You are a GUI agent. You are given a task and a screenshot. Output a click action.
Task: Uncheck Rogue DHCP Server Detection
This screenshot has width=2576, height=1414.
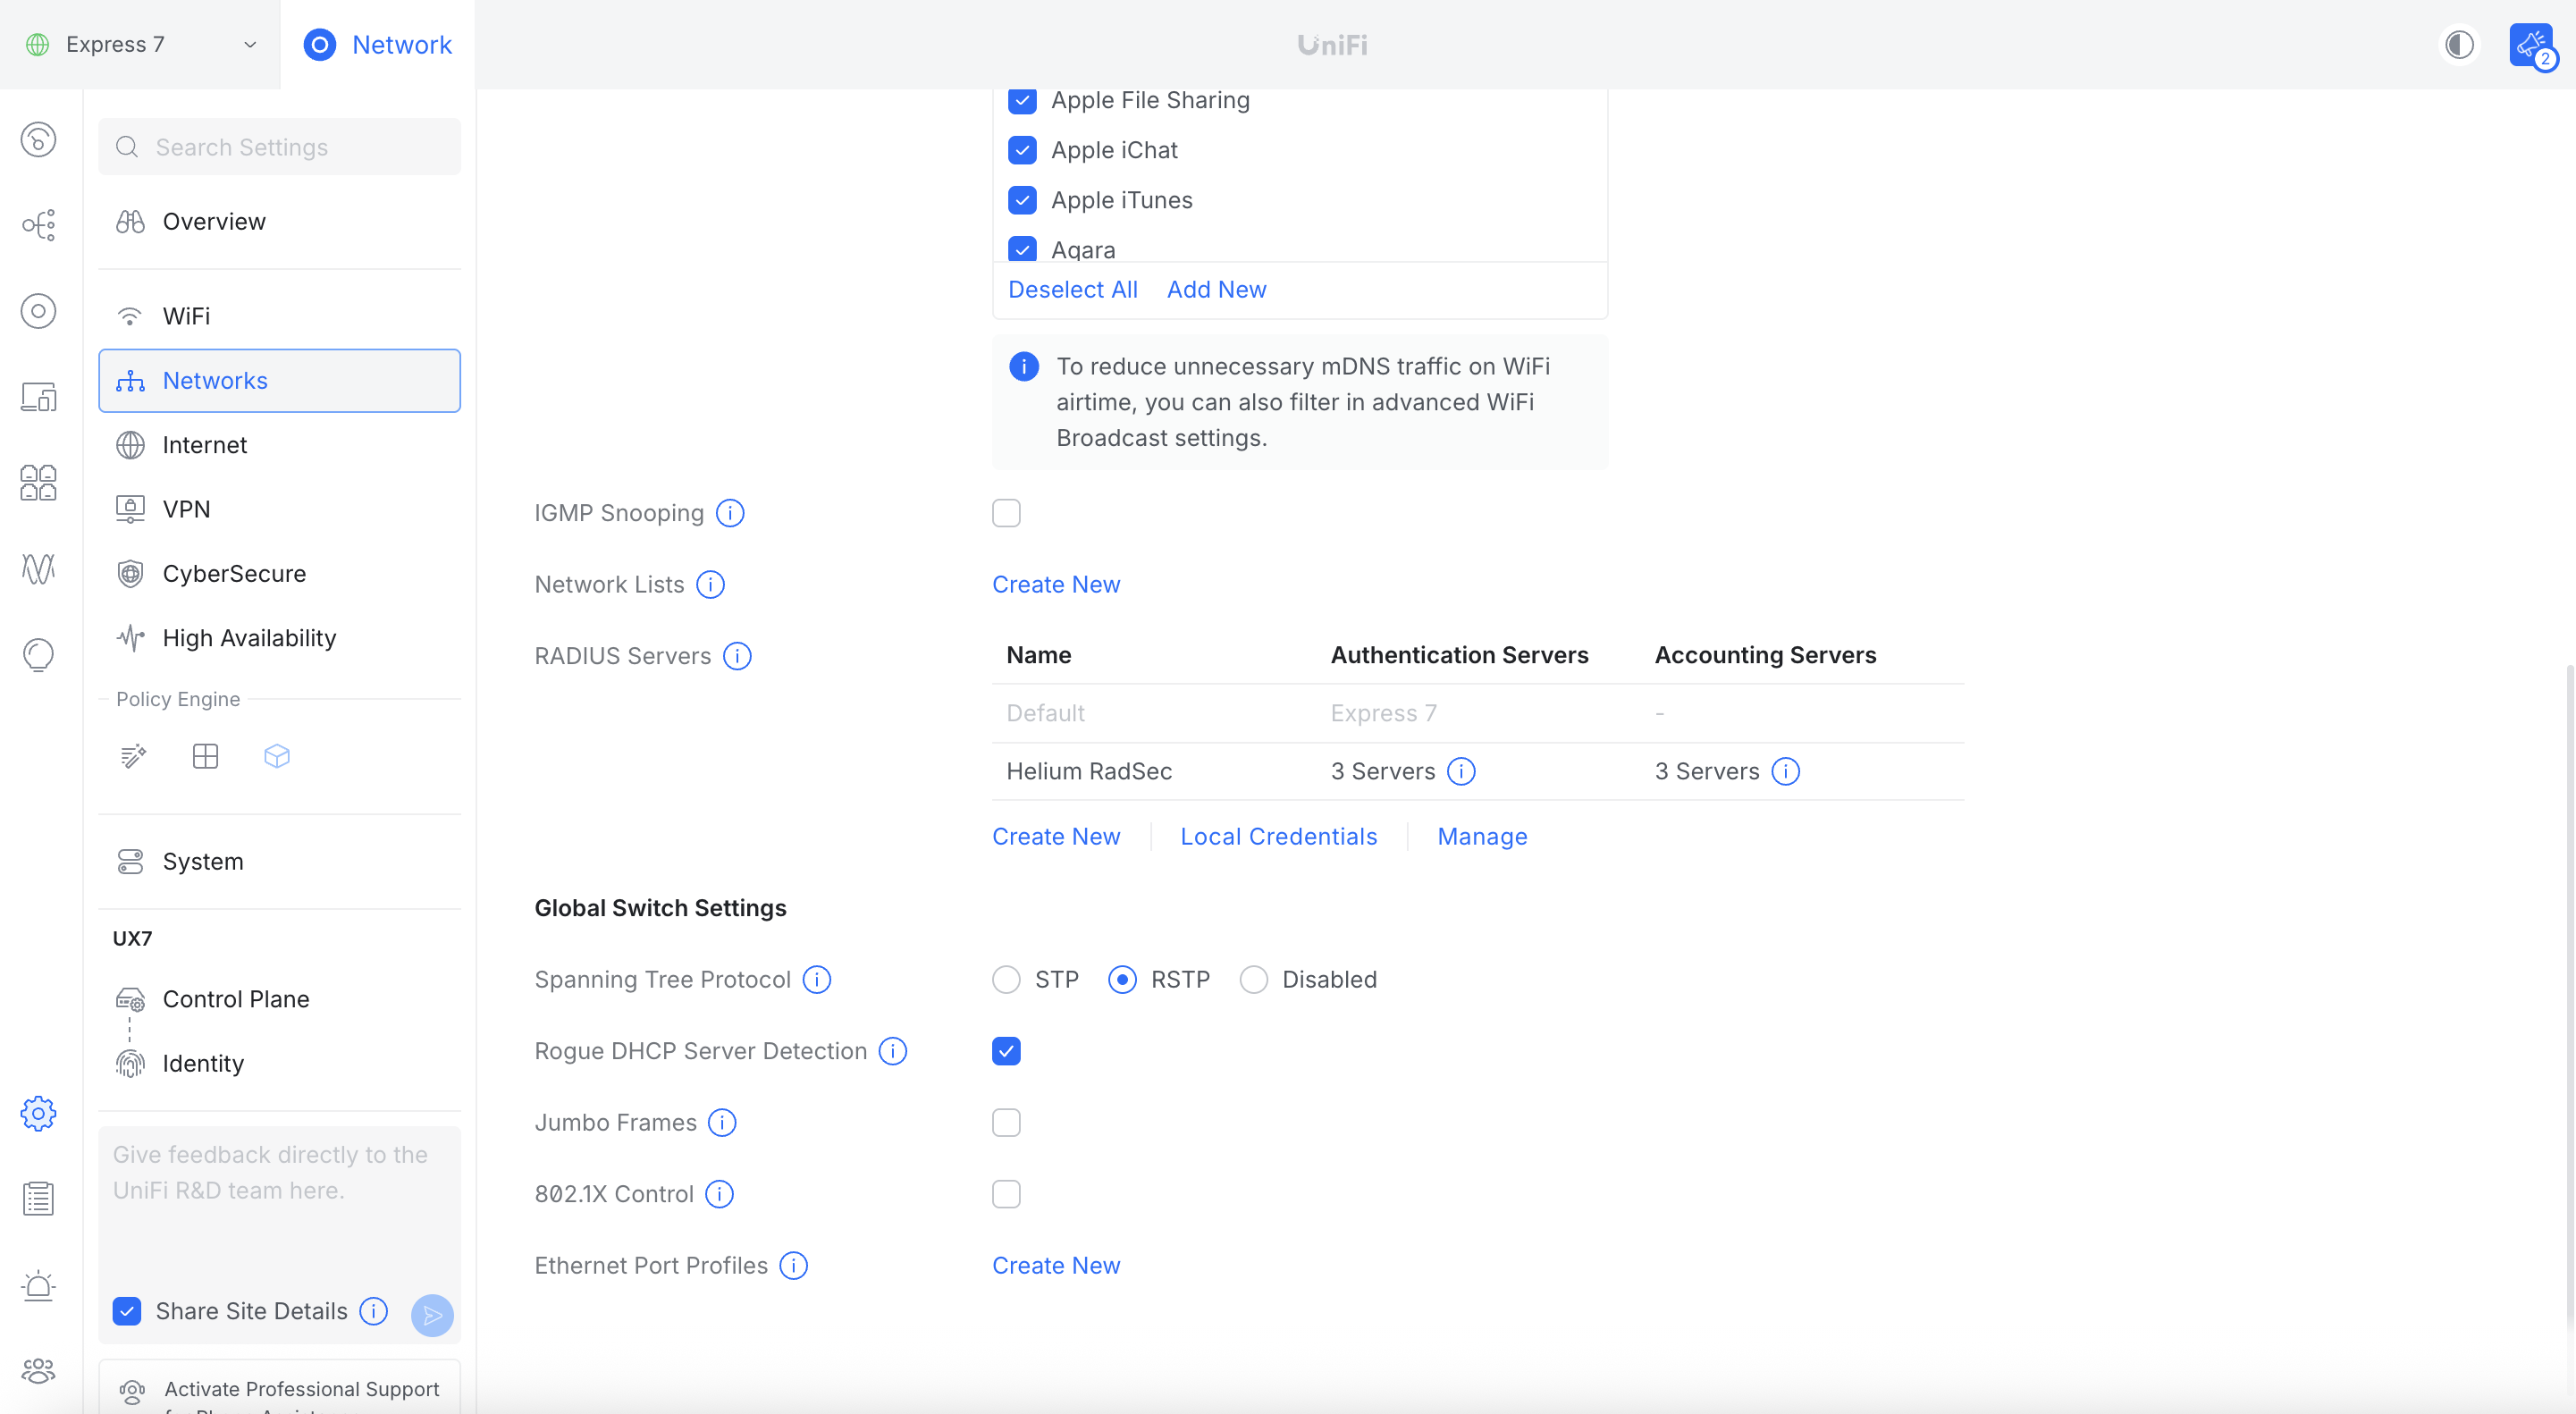point(1006,1051)
